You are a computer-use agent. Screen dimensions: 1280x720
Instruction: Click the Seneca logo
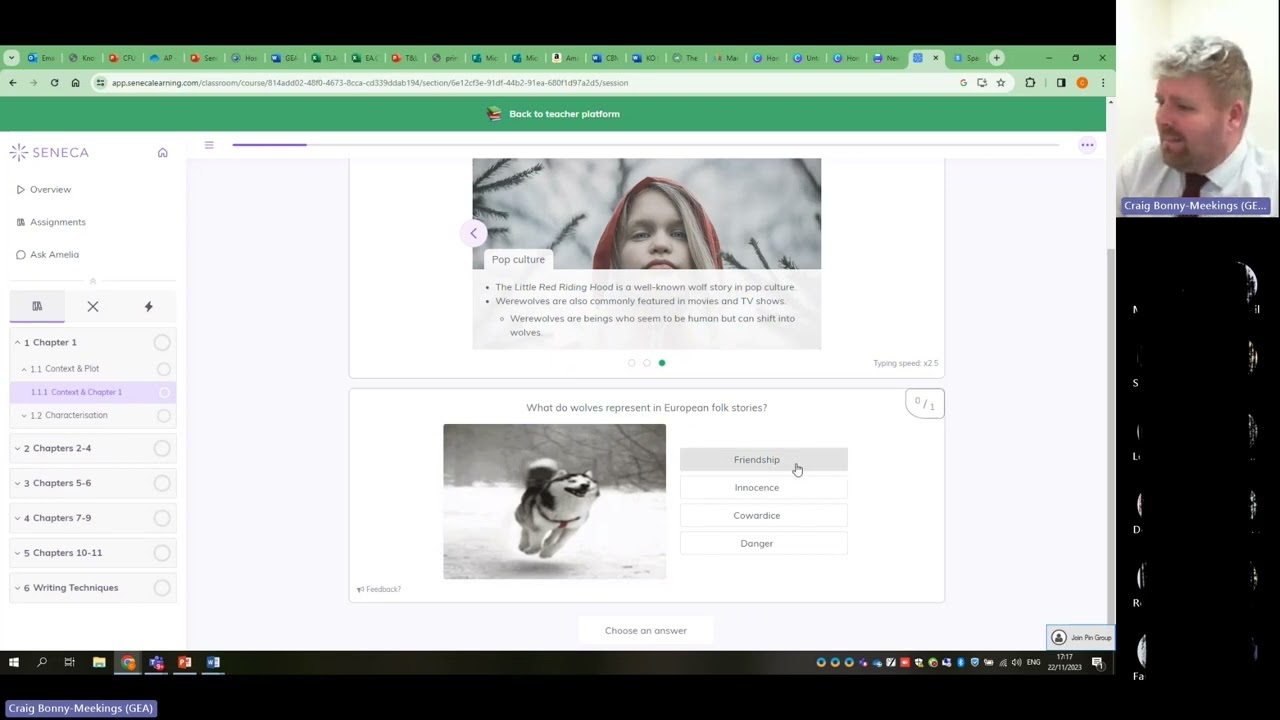click(x=49, y=152)
